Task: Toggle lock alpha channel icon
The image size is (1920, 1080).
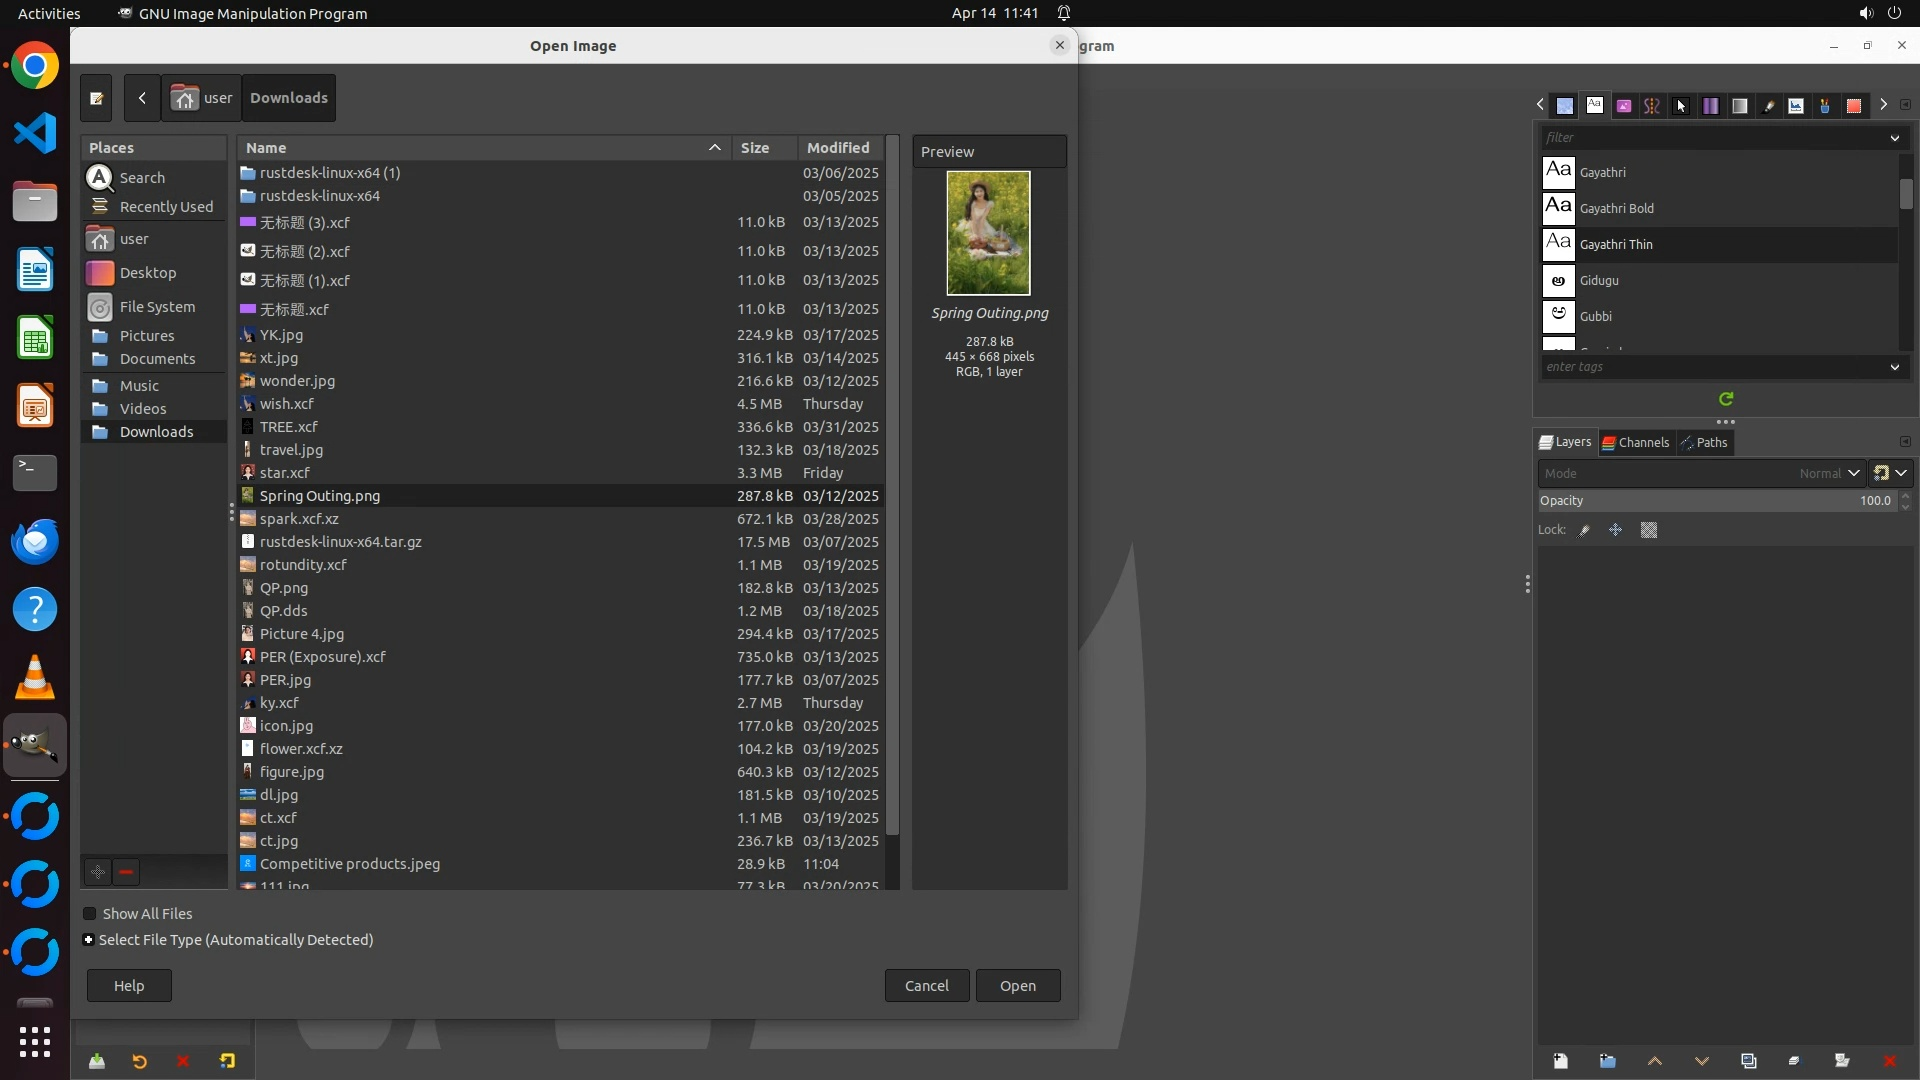Action: point(1649,530)
